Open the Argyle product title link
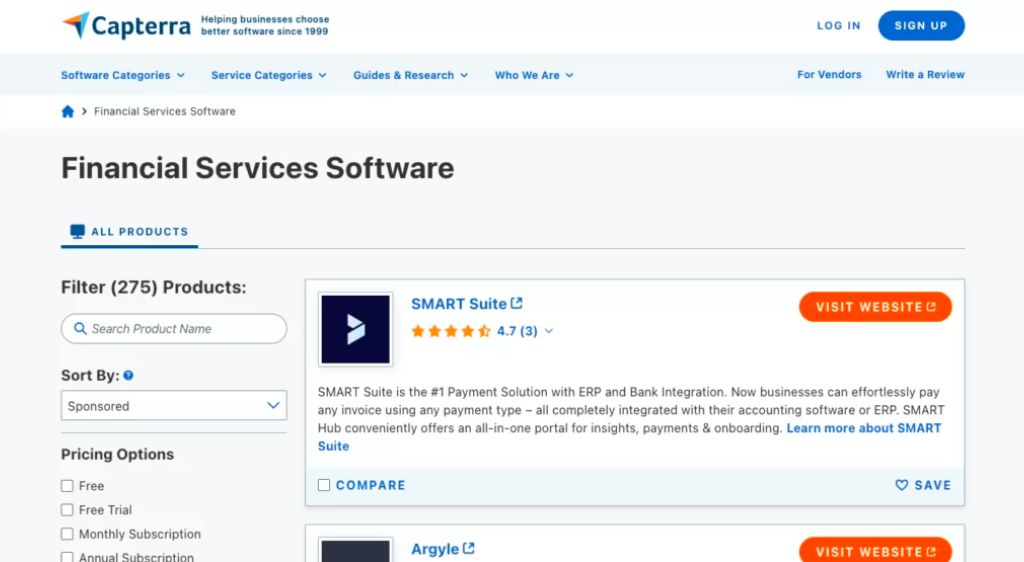Image resolution: width=1024 pixels, height=562 pixels. tap(435, 549)
